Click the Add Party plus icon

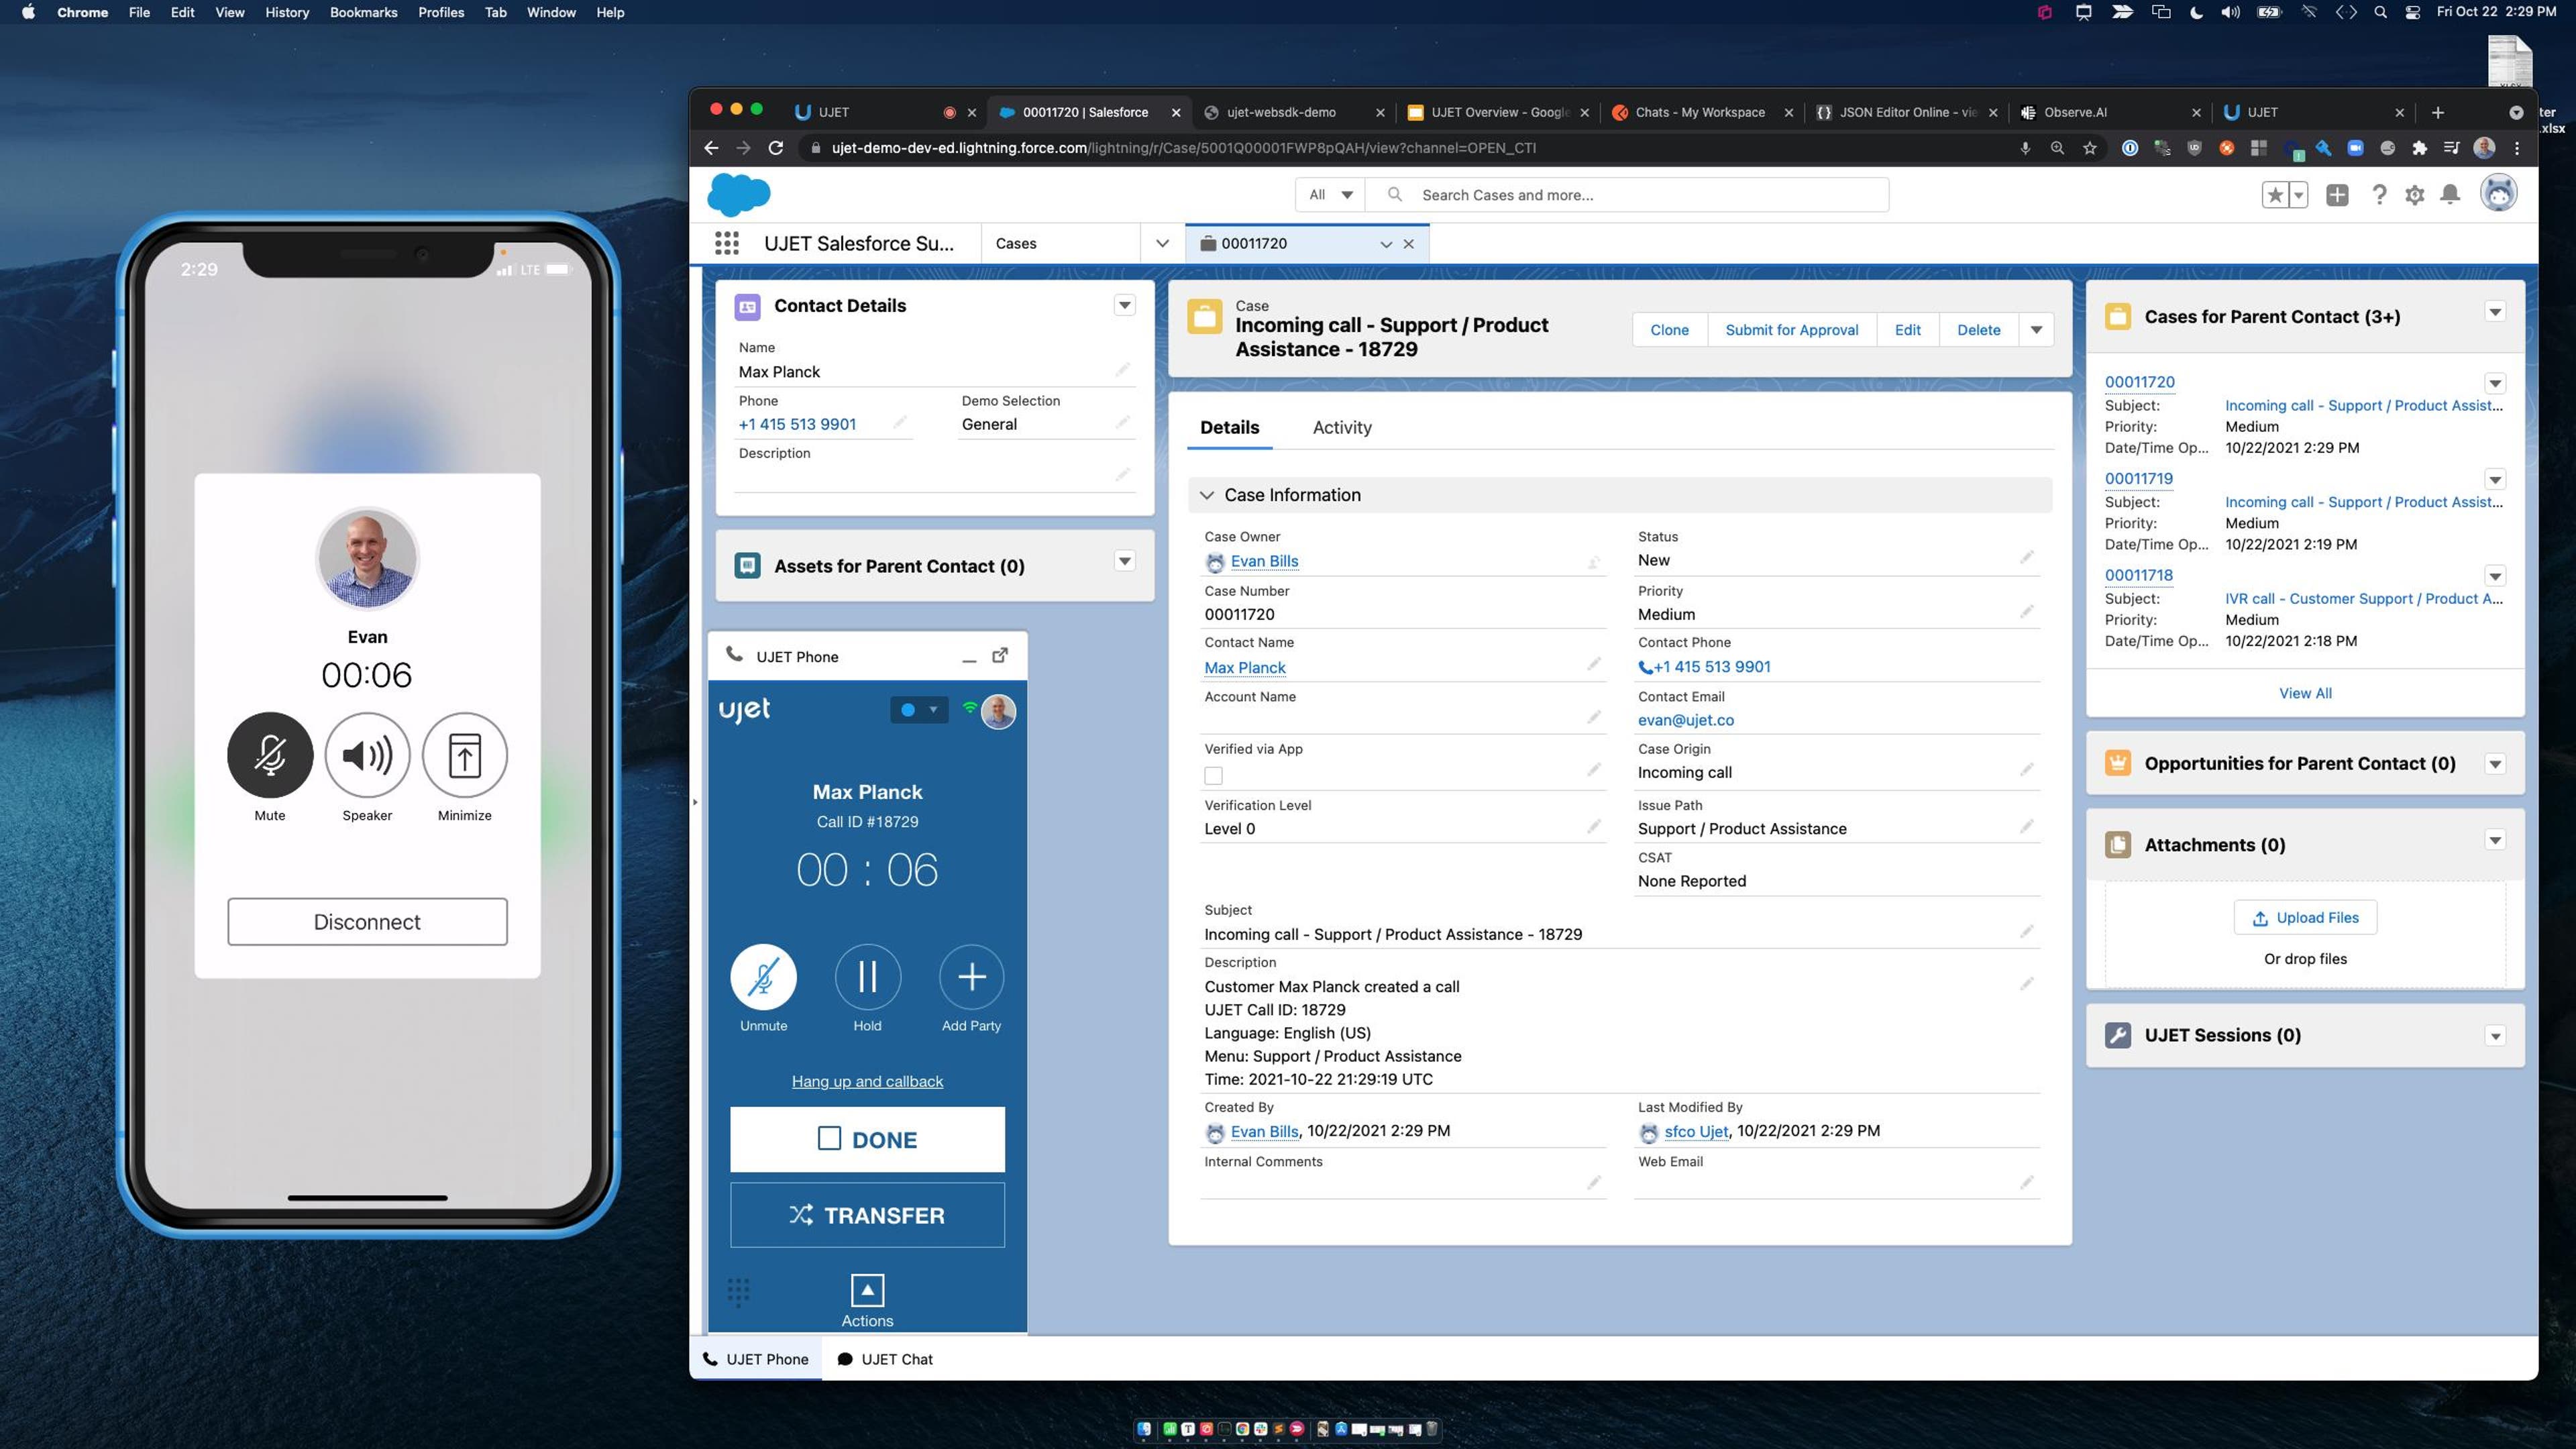click(971, 976)
